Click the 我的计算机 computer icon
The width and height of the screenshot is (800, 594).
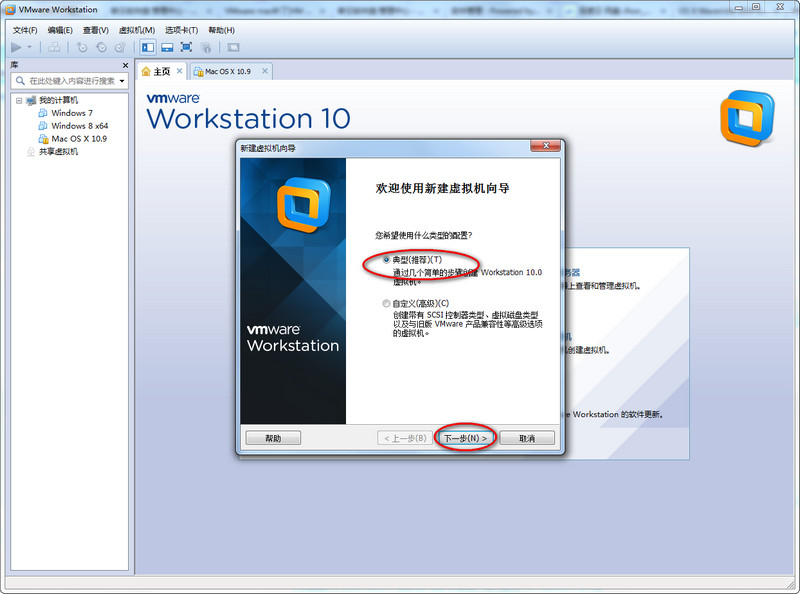31,100
